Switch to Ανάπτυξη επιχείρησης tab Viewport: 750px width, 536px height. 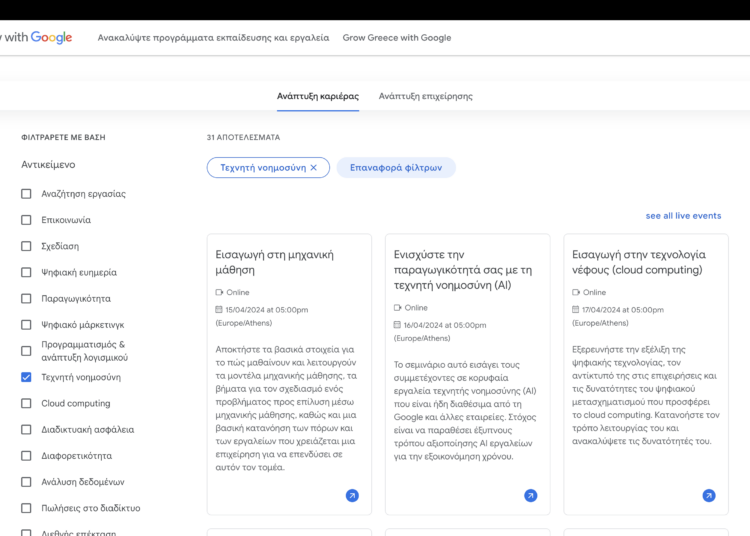(425, 96)
